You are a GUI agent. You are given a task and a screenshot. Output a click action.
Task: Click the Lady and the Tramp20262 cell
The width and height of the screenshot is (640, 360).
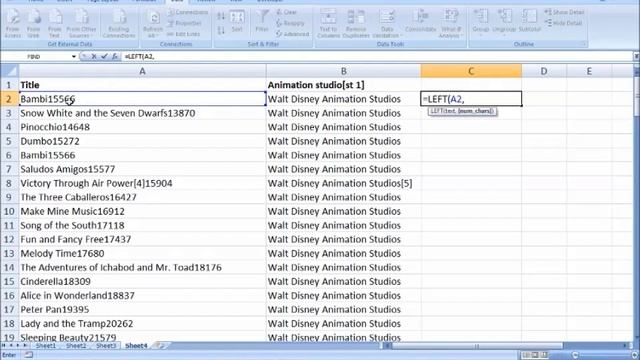click(x=142, y=324)
